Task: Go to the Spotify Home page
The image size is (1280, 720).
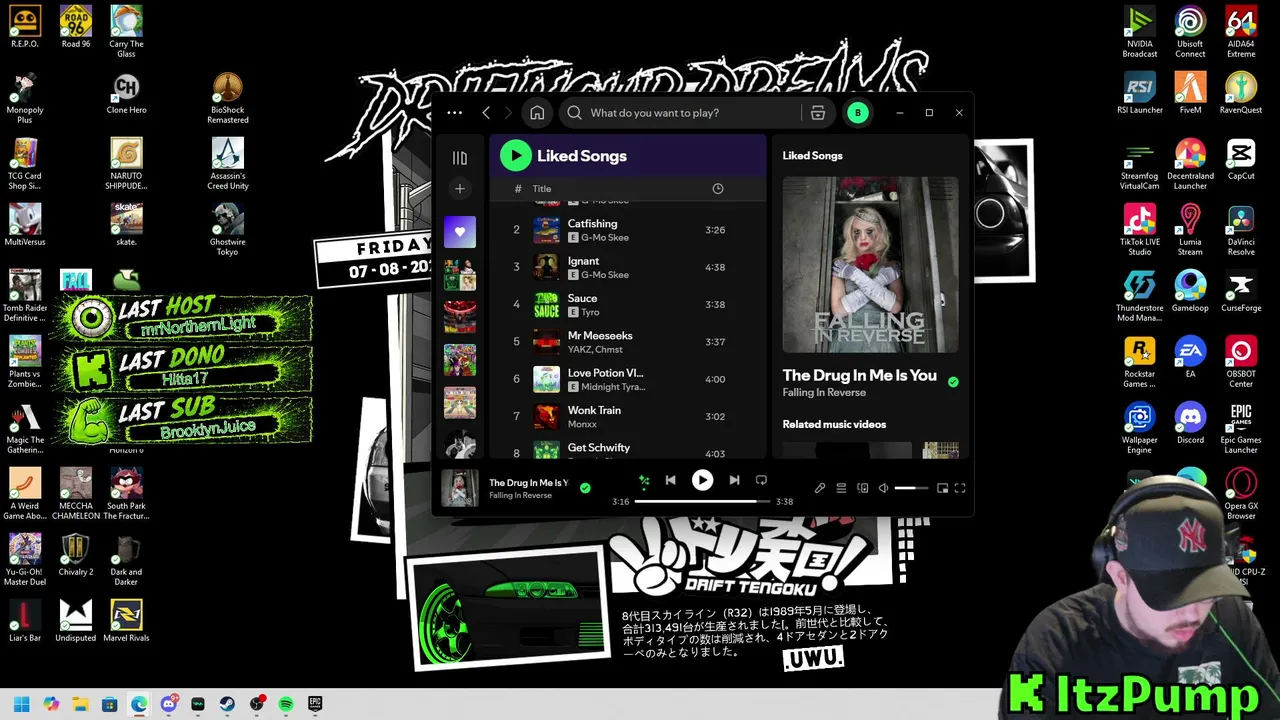Action: tap(537, 113)
